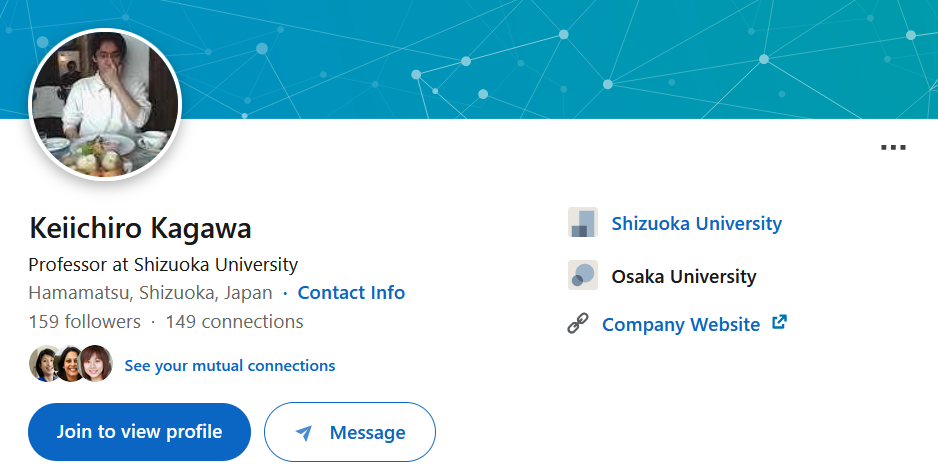Click See your mutual connections

point(230,365)
